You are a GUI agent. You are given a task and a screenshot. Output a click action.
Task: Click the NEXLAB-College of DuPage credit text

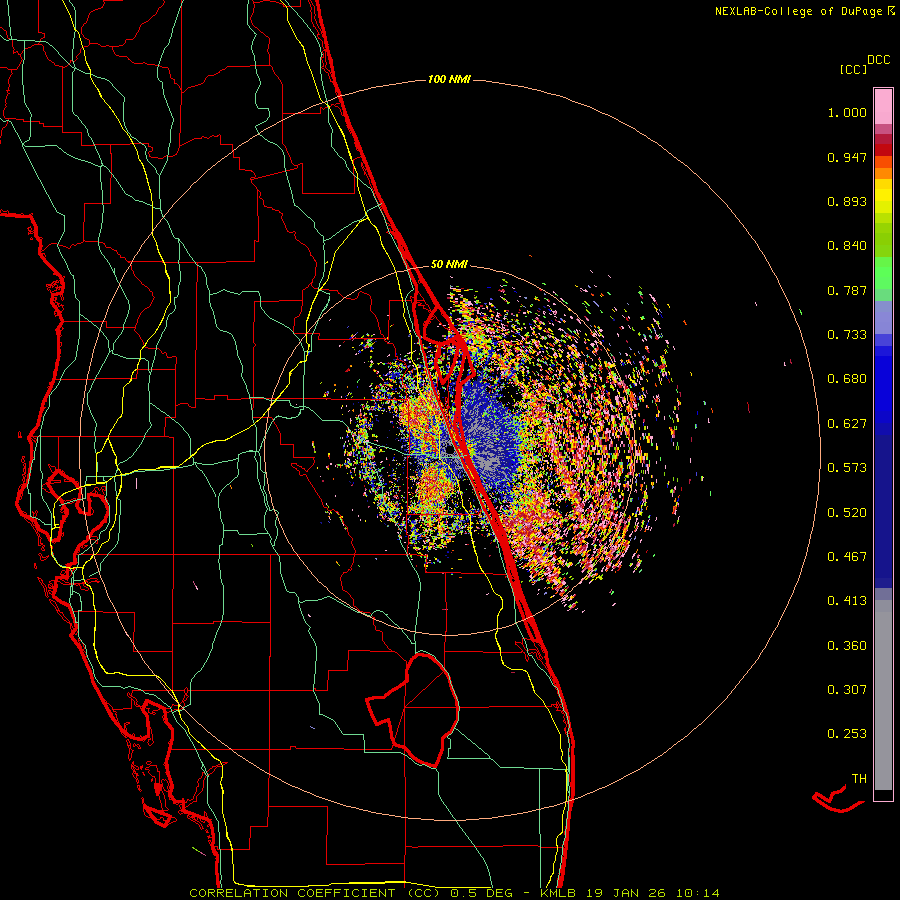[x=799, y=11]
